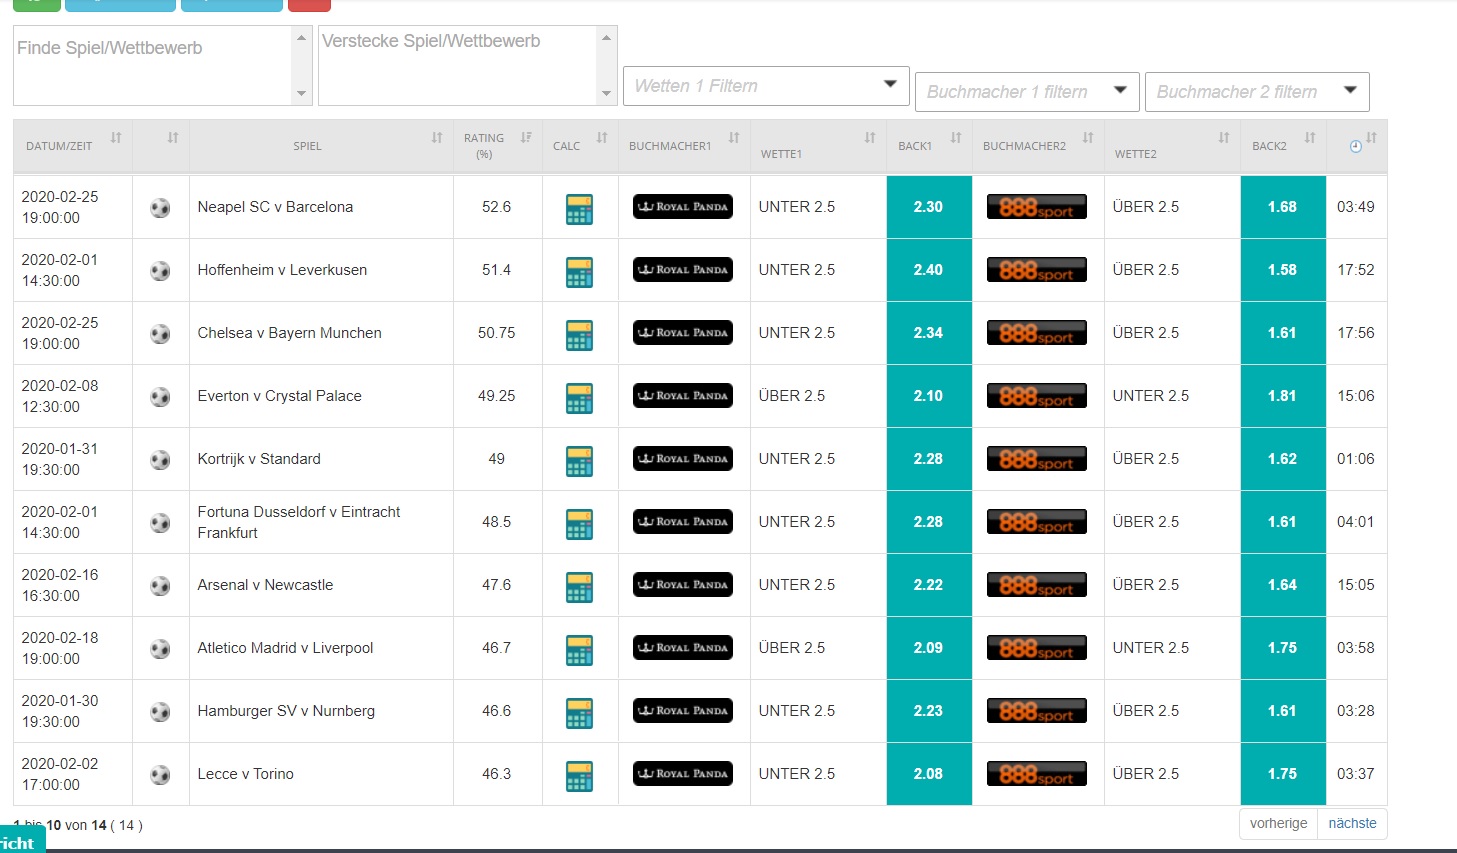Click Royal Panda logo in Neapel SC row
Image resolution: width=1457 pixels, height=853 pixels.
(683, 207)
